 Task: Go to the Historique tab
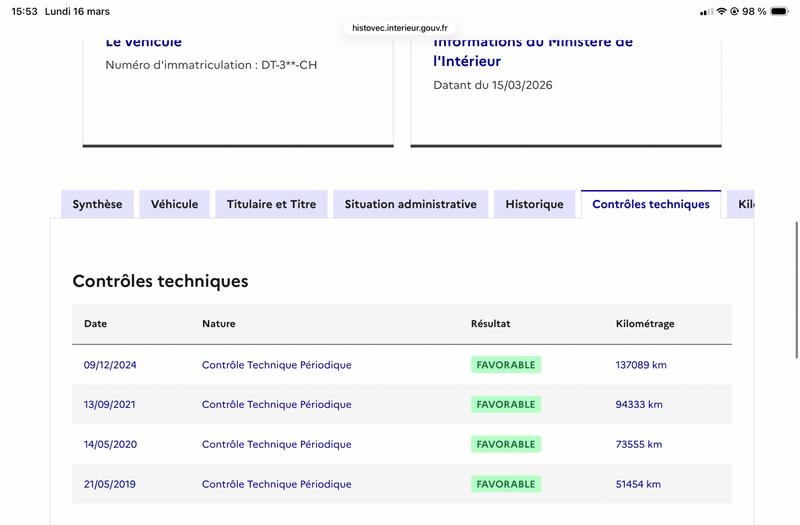click(534, 204)
